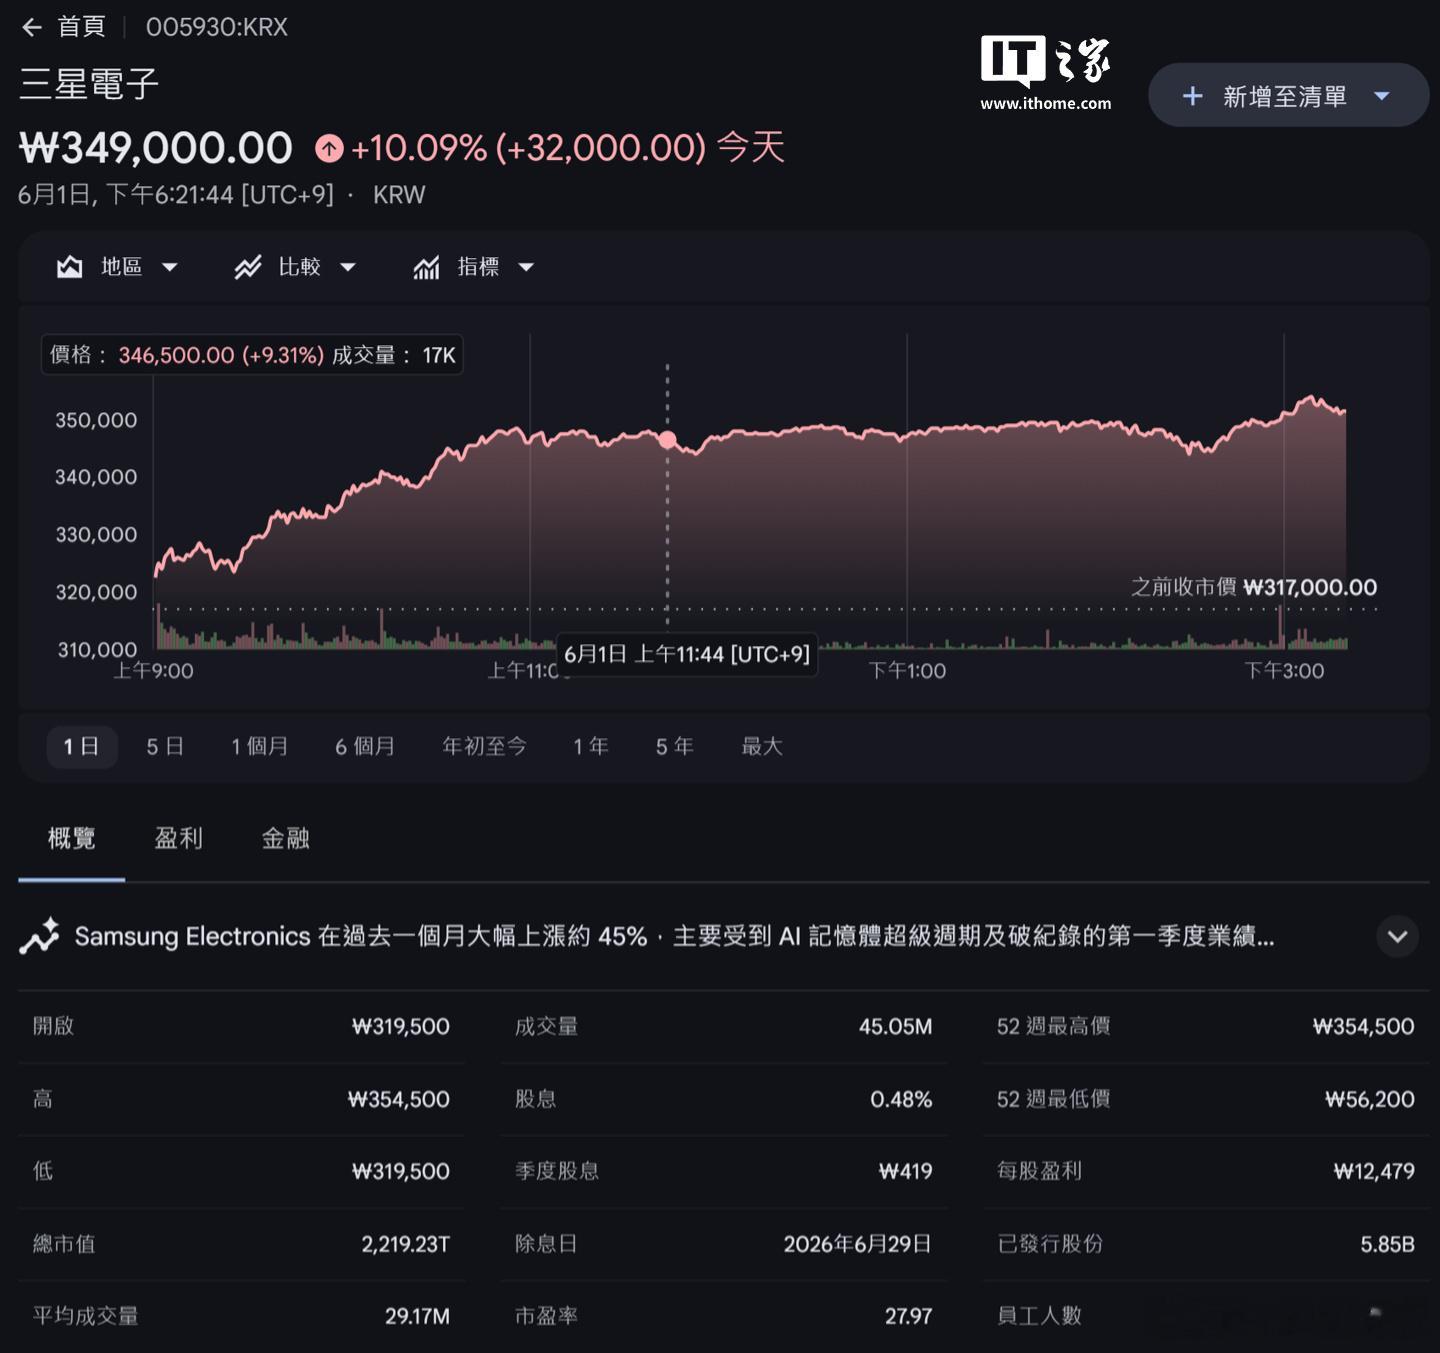The width and height of the screenshot is (1440, 1353).
Task: Select the 1 日 time range
Action: click(x=82, y=747)
